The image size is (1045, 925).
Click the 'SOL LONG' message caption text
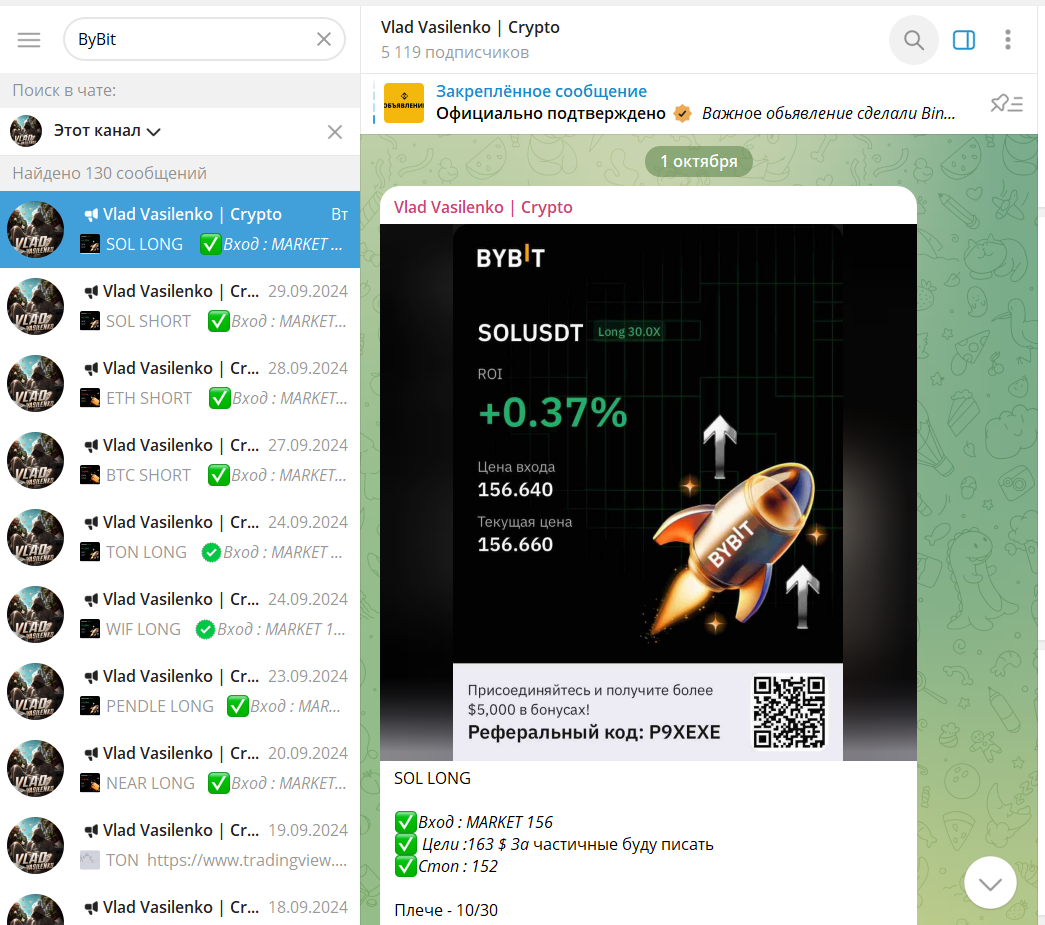tap(433, 778)
